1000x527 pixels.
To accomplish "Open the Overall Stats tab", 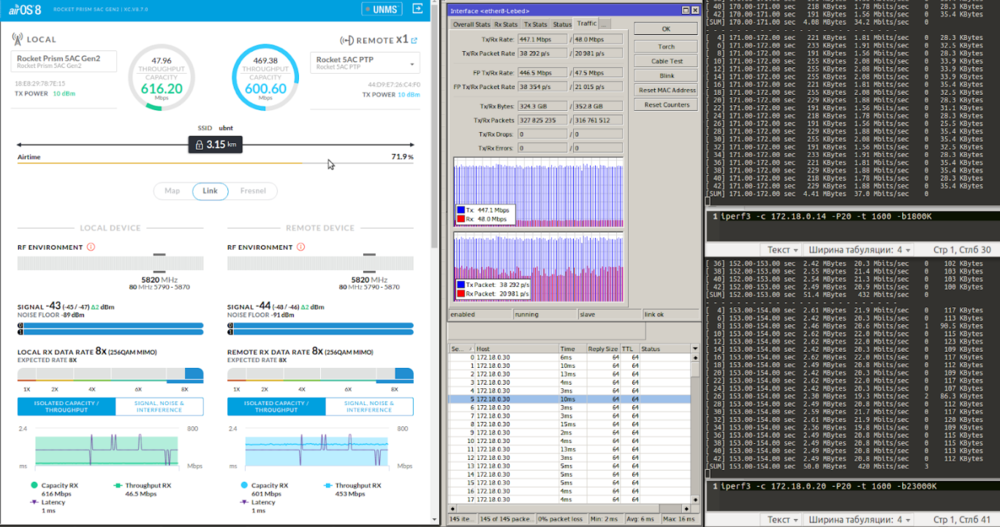I will tap(471, 24).
